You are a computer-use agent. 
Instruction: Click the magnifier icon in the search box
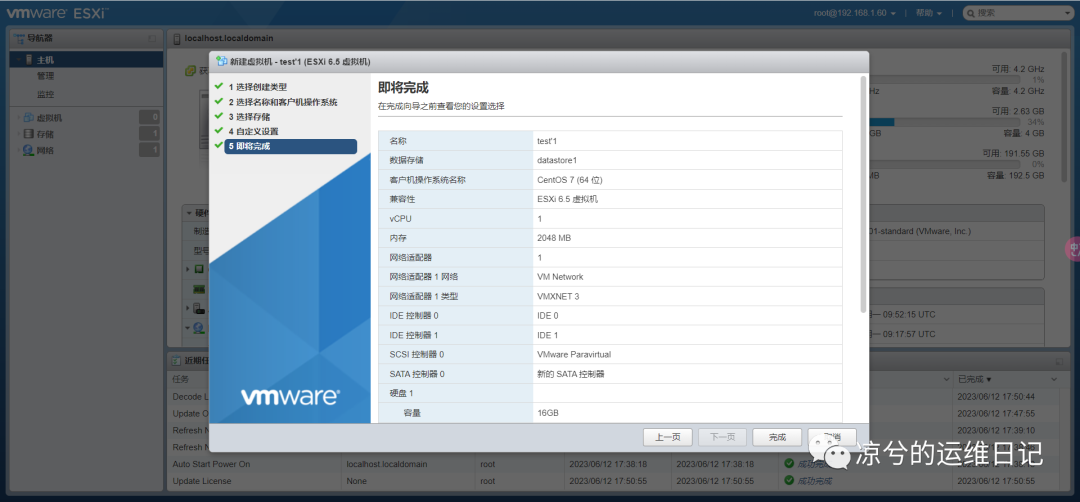tap(971, 13)
